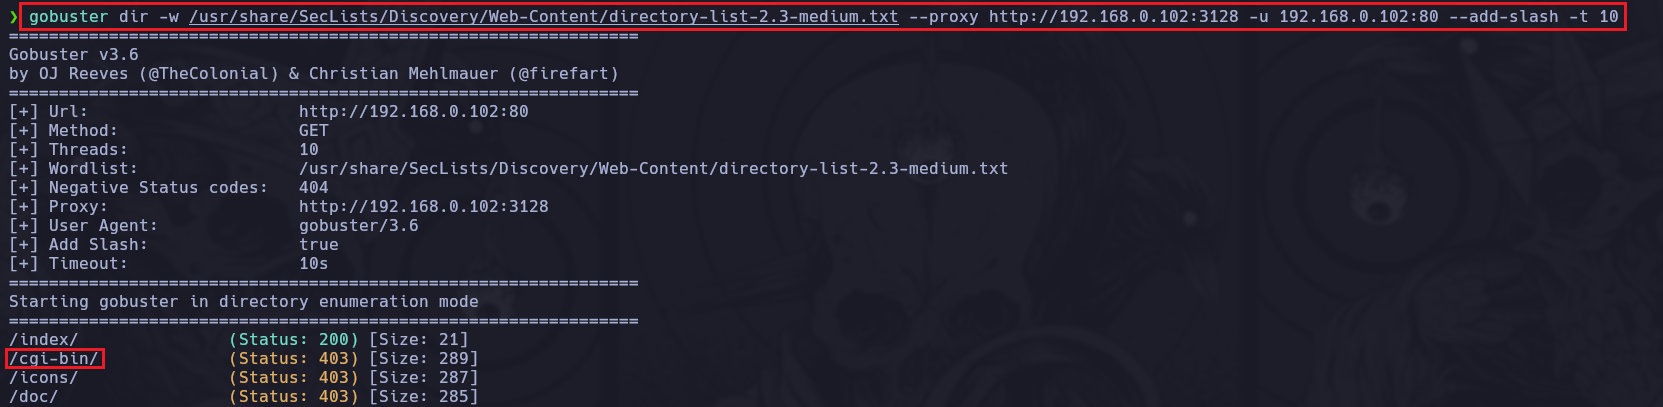
Task: Select the Gobuster v3.6 banner text
Action: click(74, 55)
